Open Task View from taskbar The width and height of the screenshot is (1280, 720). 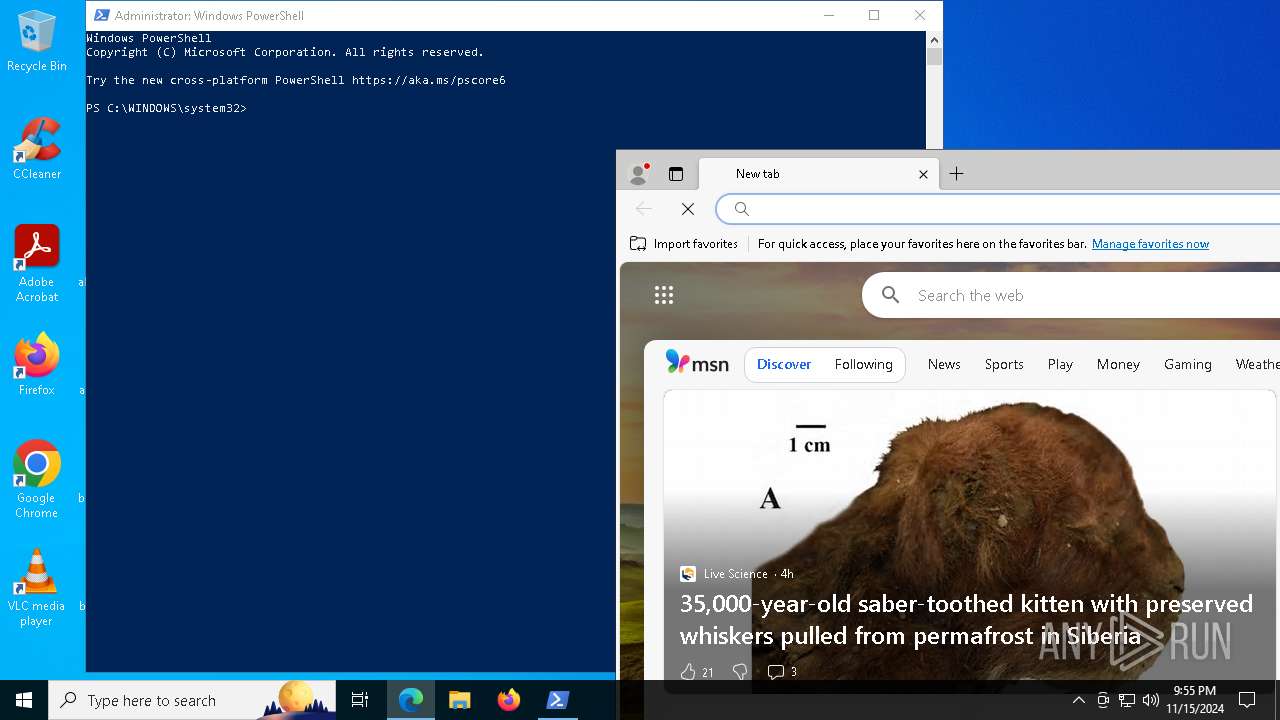[360, 700]
